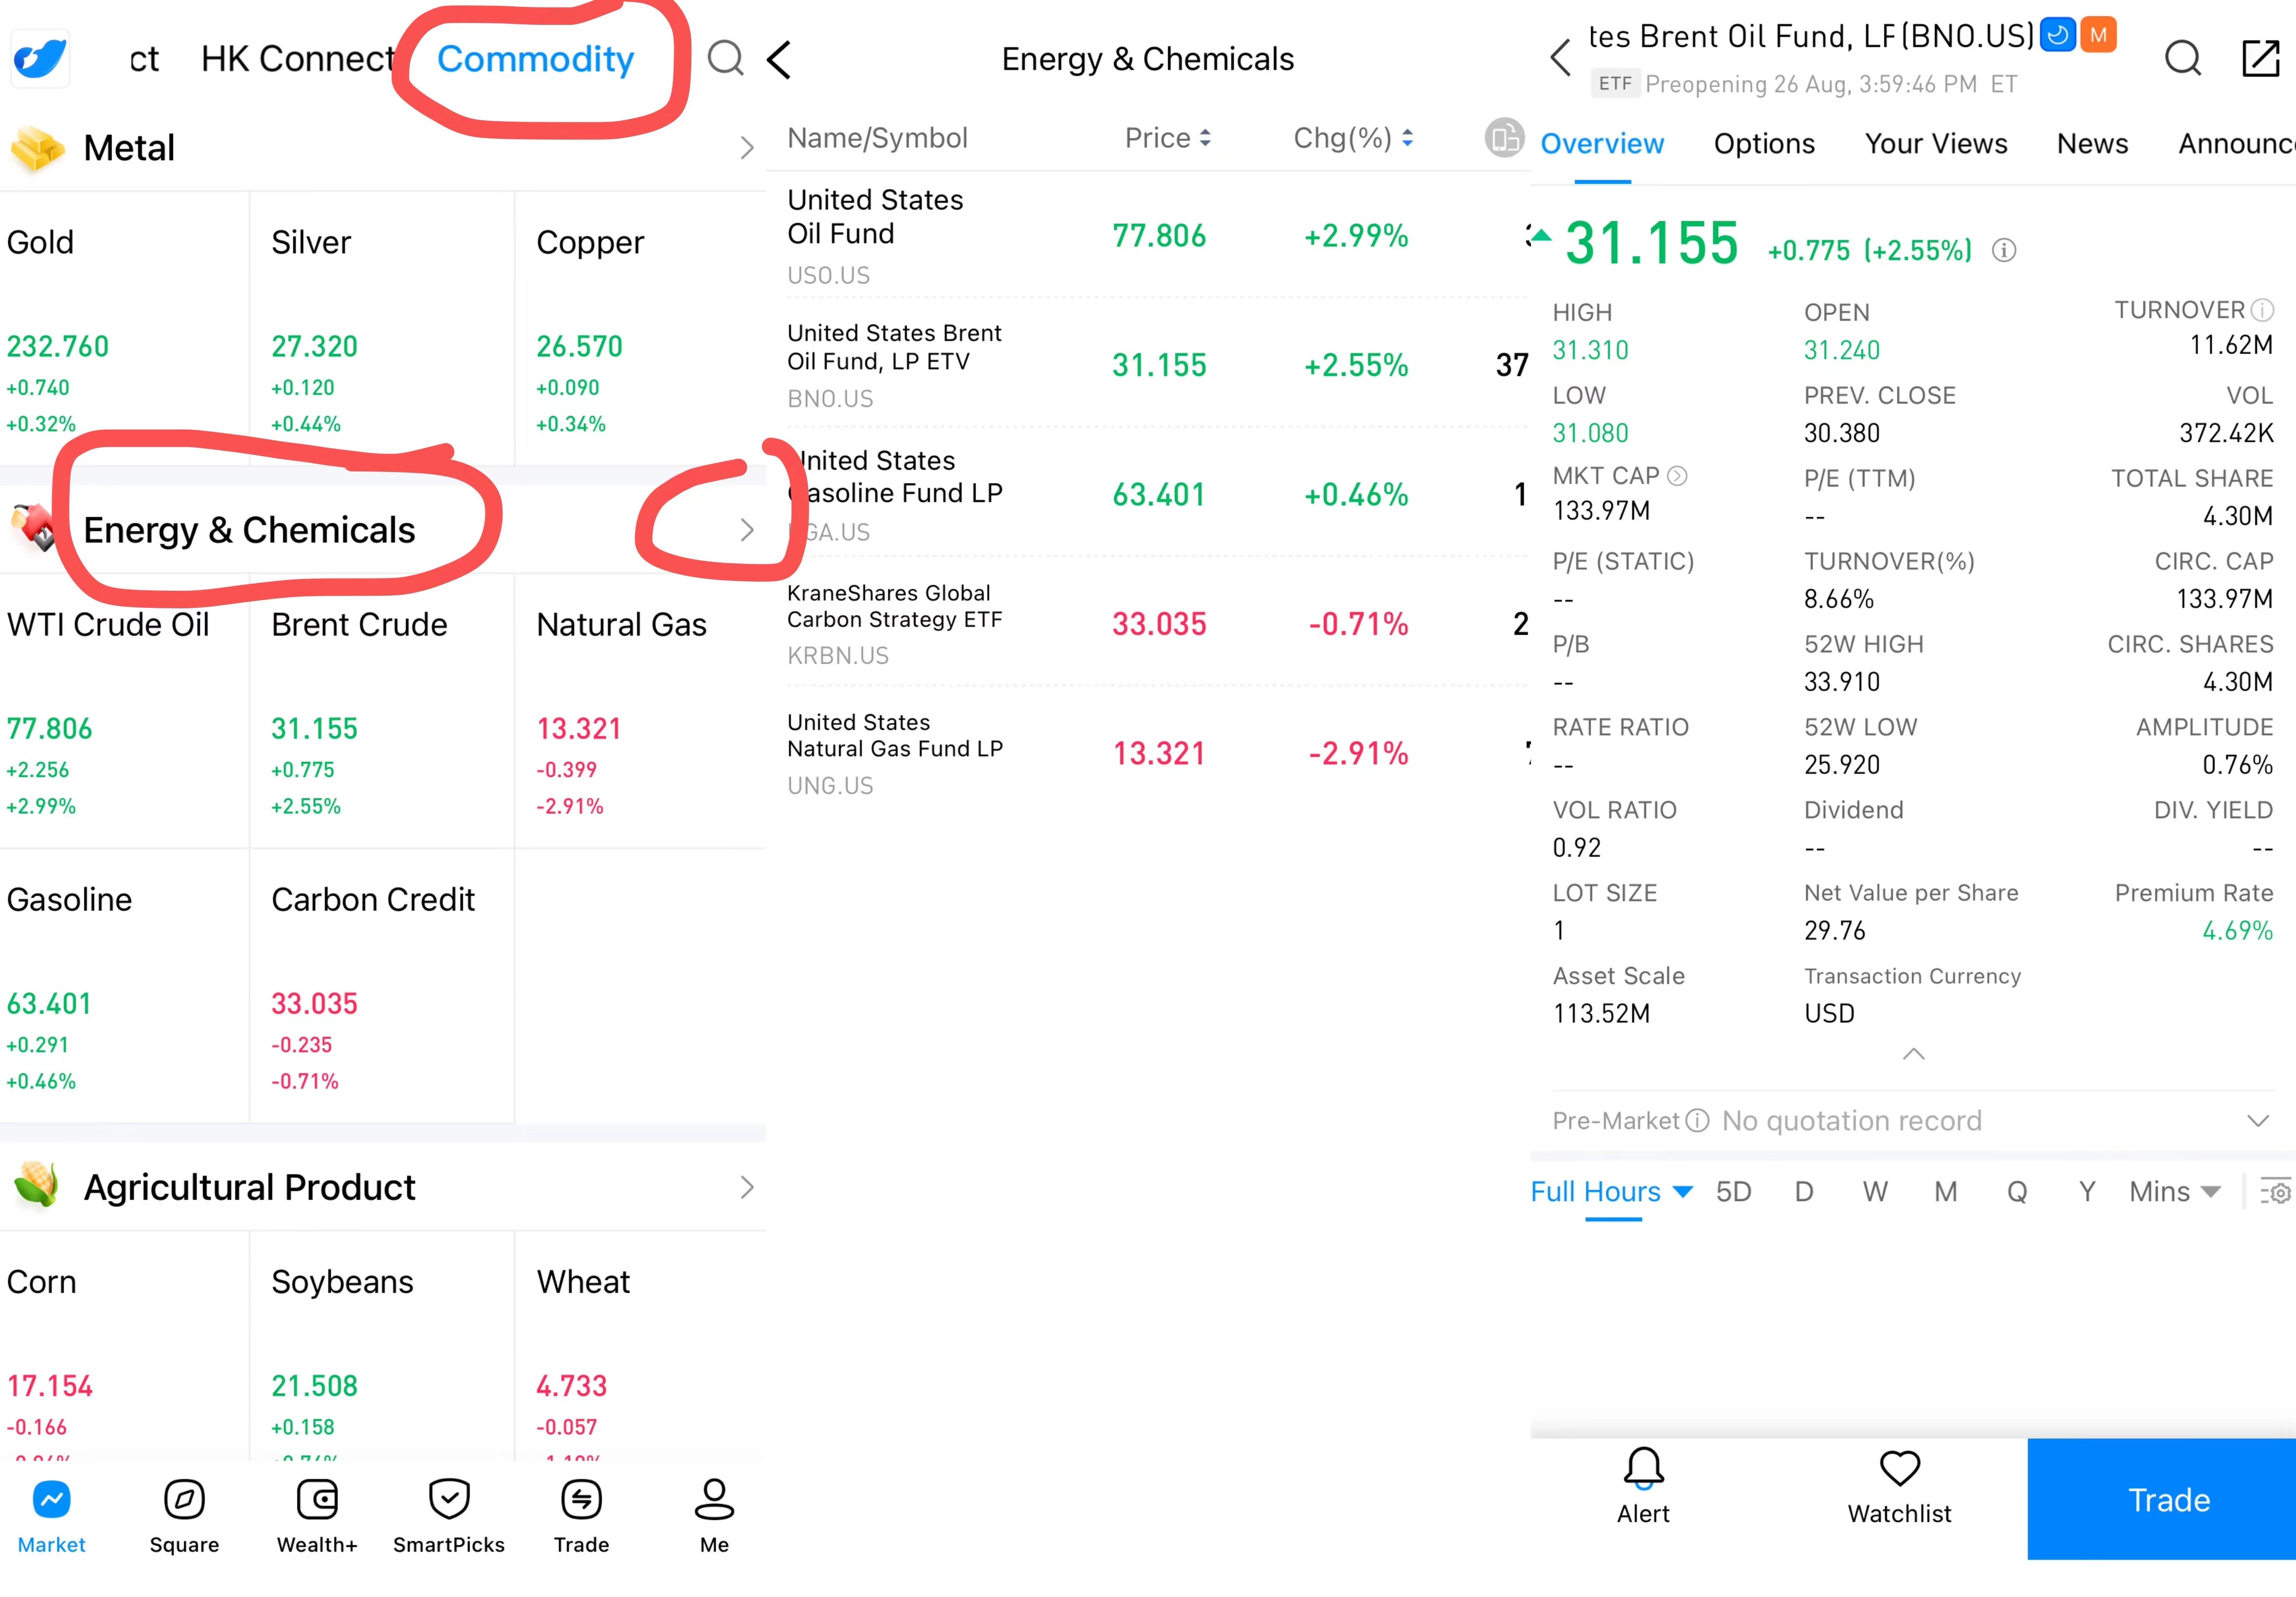Expand the Full Hours dropdown
2296x1597 pixels.
point(1611,1192)
